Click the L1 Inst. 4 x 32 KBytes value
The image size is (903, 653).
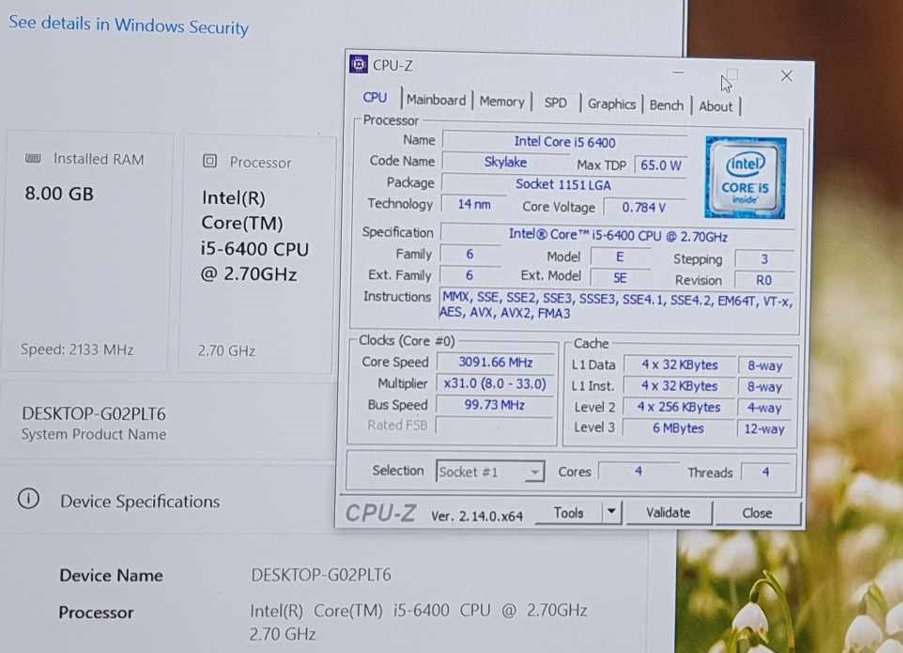click(x=680, y=386)
